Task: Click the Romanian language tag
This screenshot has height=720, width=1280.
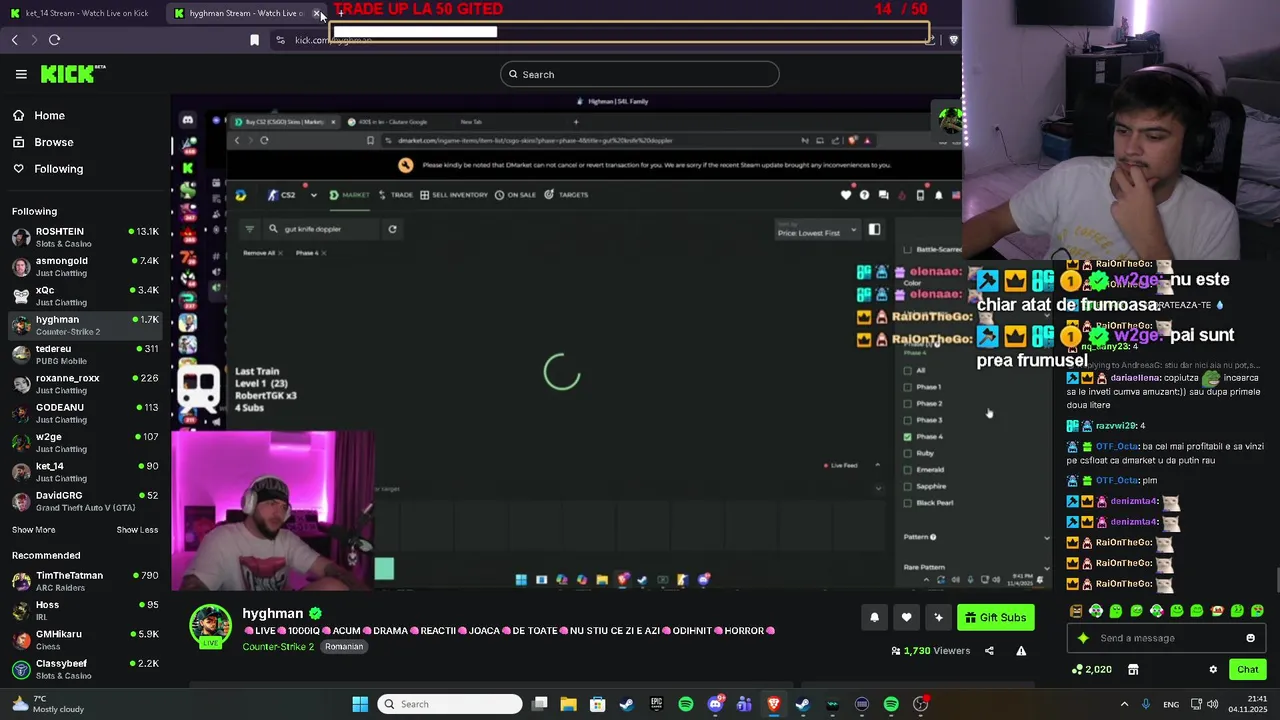Action: pyautogui.click(x=343, y=647)
